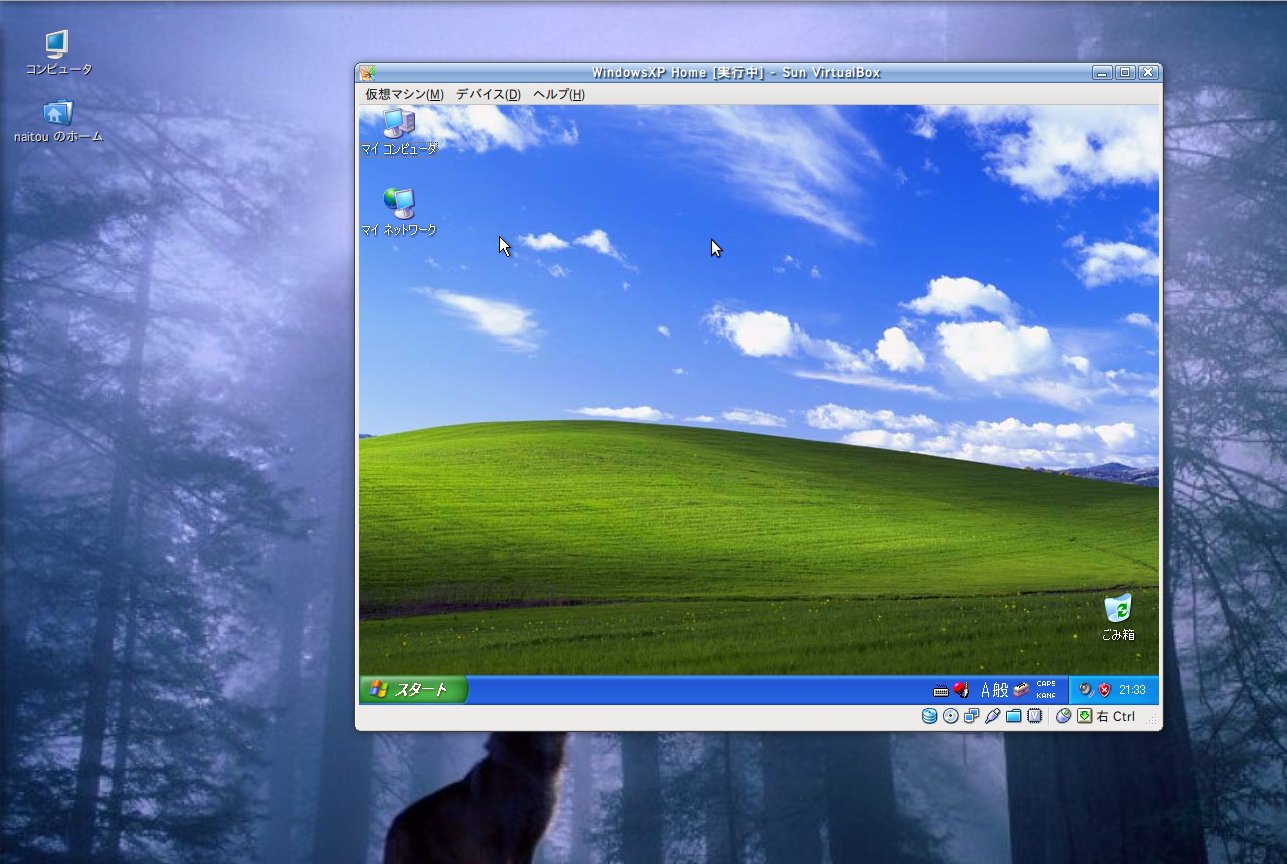The height and width of the screenshot is (864, 1287).
Task: Click the VirtualBox USB devices status icon
Action: [x=992, y=716]
